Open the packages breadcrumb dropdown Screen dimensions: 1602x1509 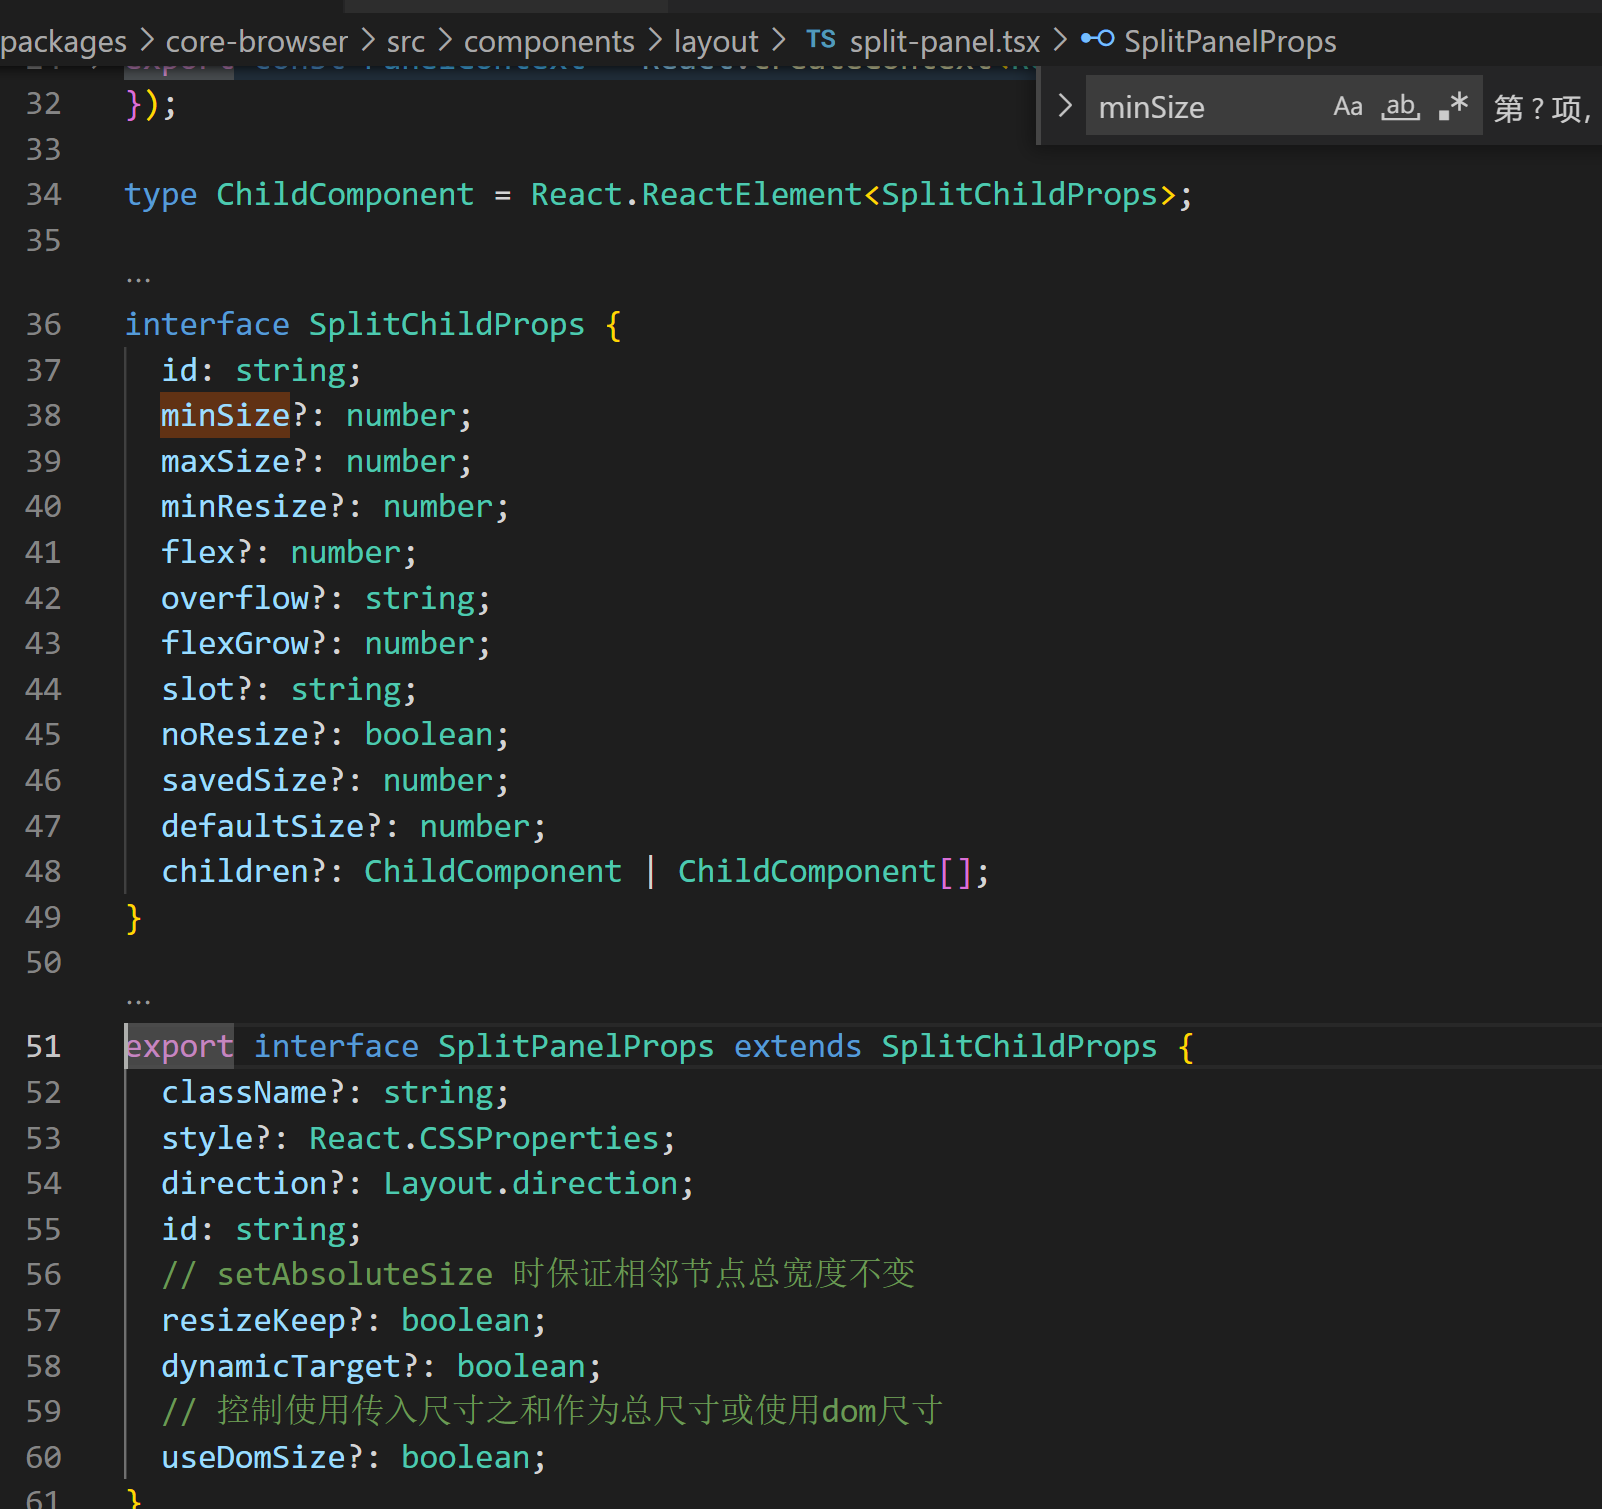pyautogui.click(x=62, y=40)
